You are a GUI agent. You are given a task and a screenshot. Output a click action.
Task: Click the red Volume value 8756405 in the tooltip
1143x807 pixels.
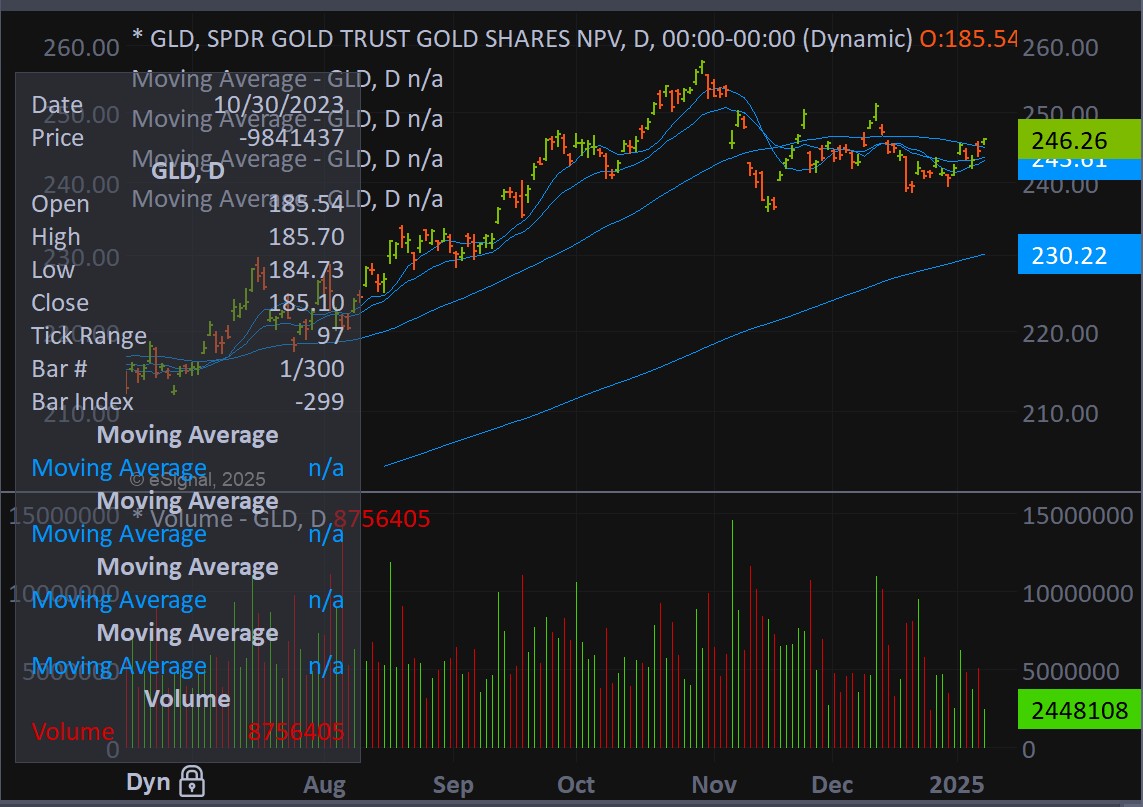click(295, 731)
